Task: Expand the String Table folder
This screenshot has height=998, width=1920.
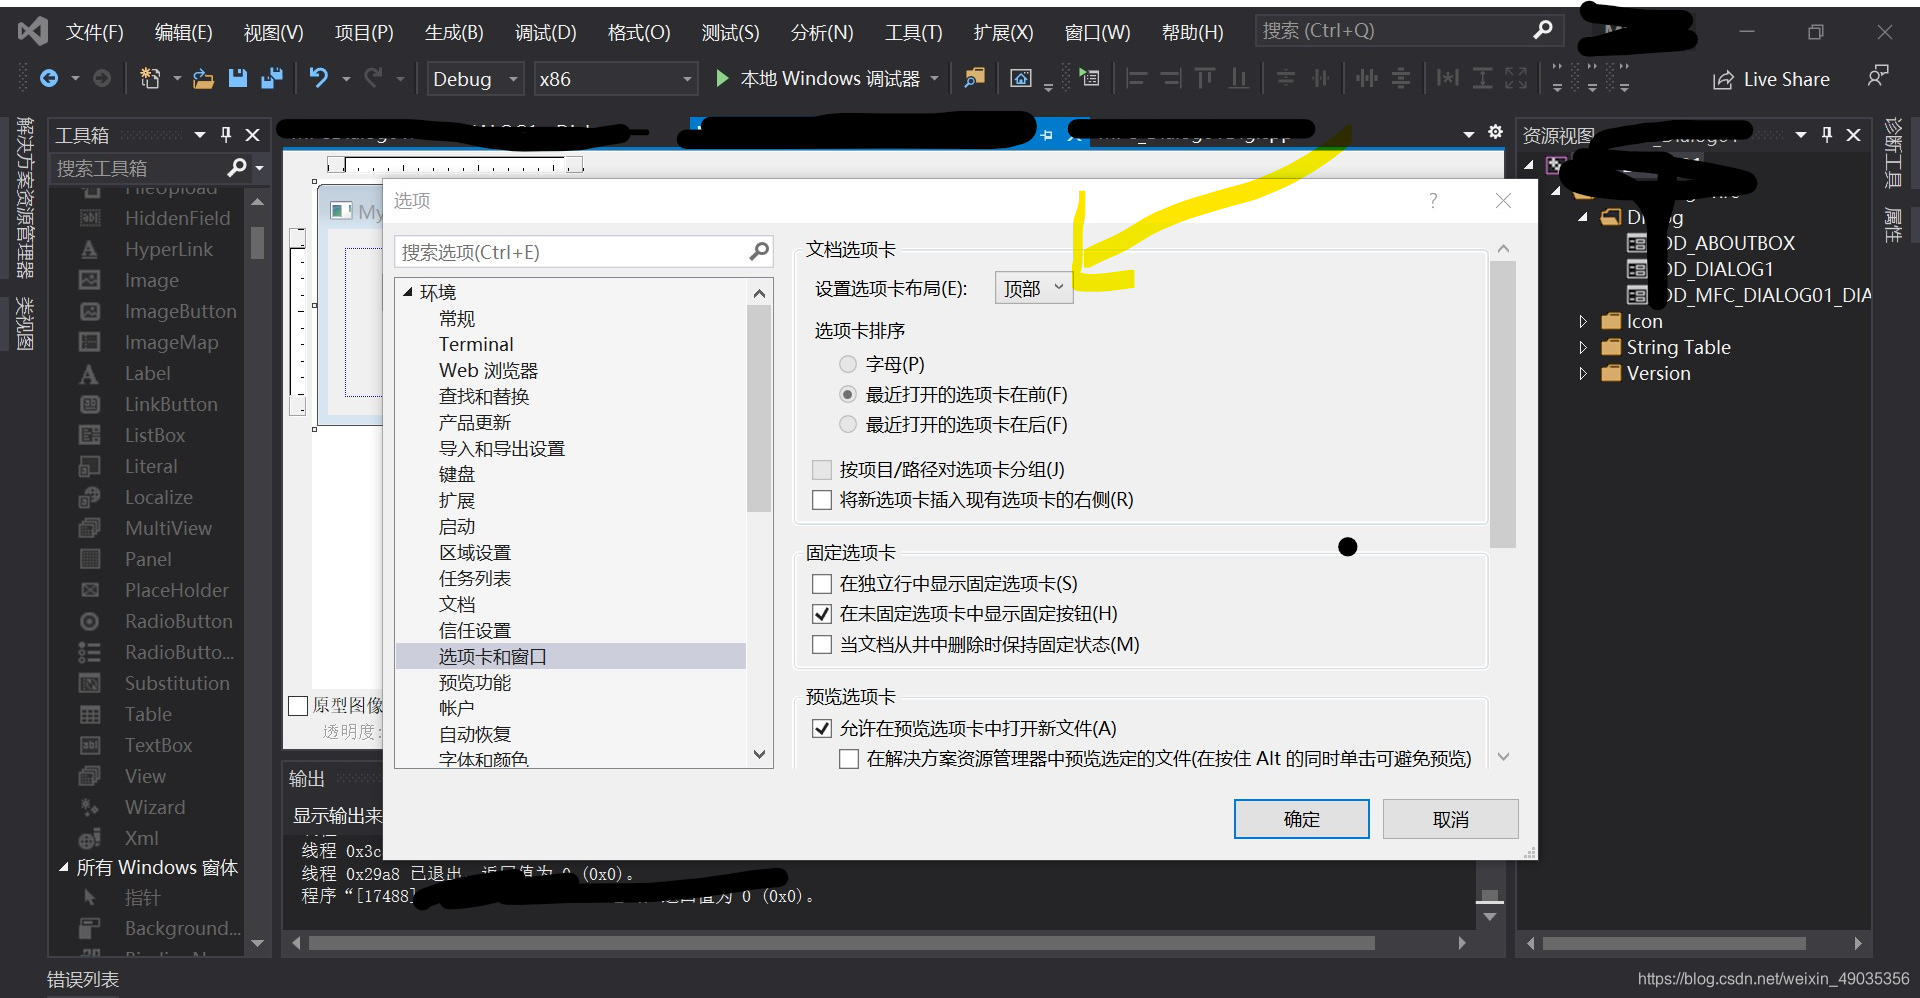Action: (1583, 347)
